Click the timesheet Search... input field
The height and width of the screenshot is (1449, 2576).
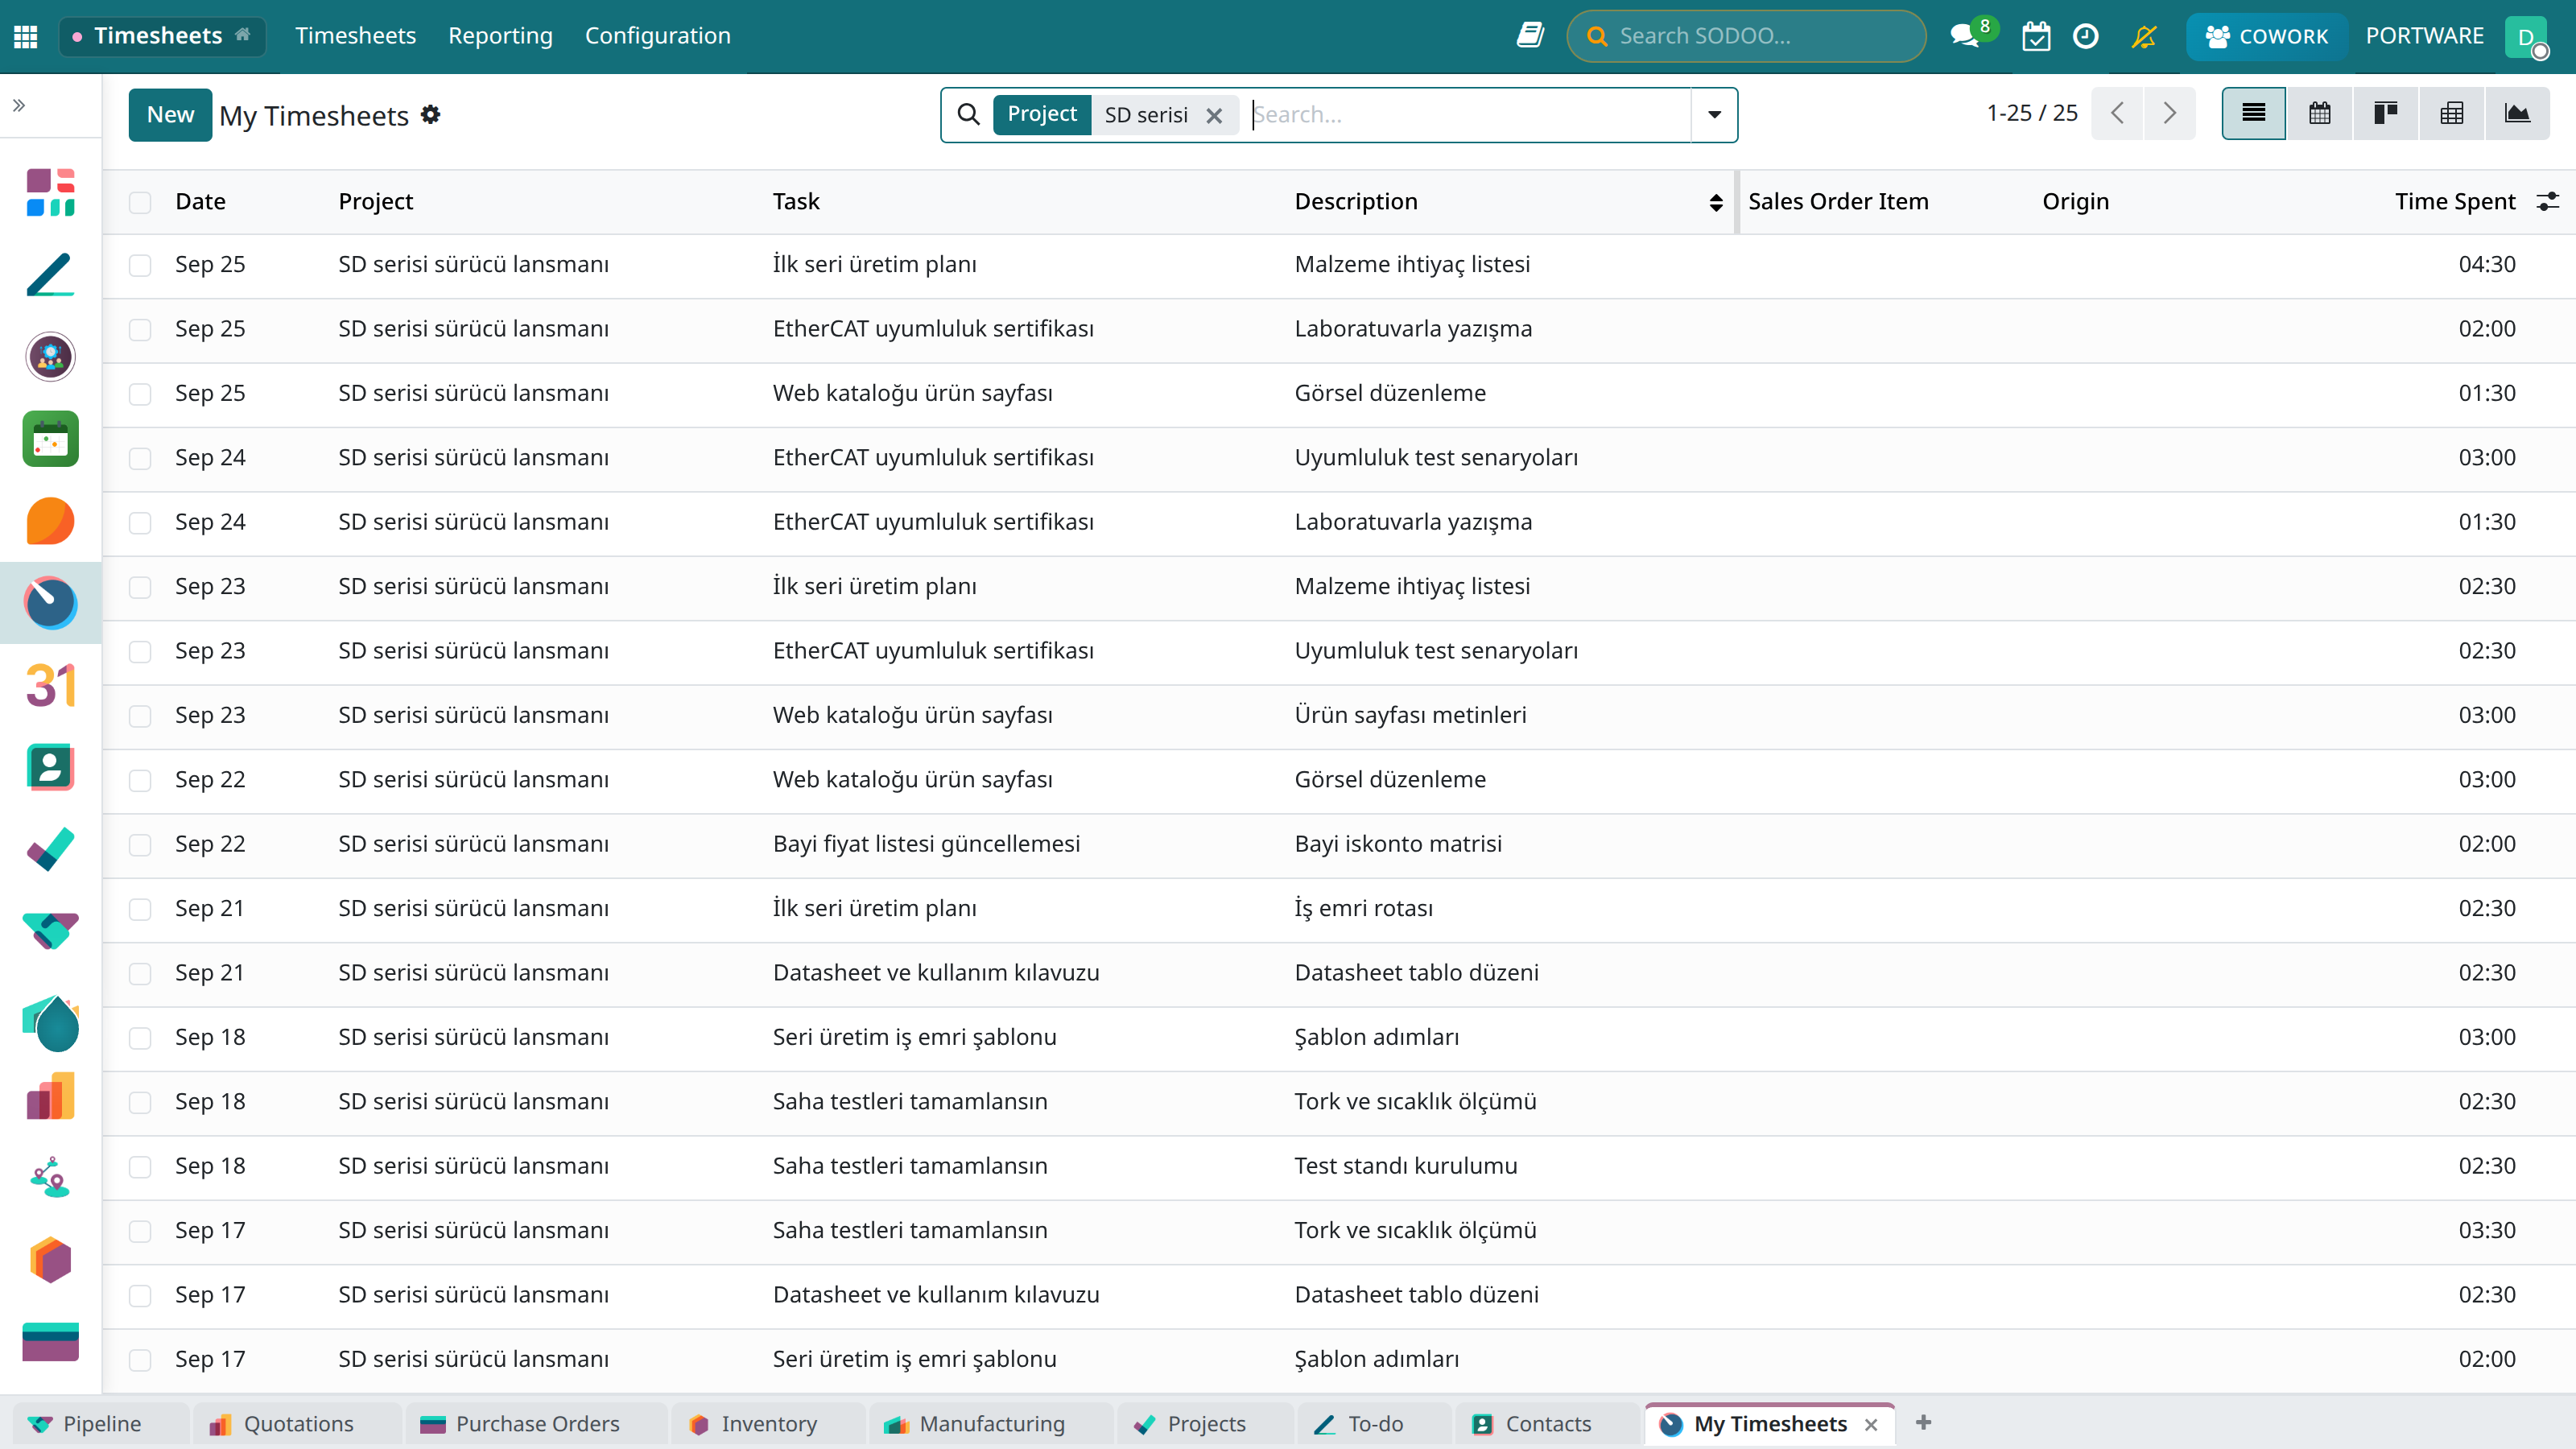click(1468, 114)
